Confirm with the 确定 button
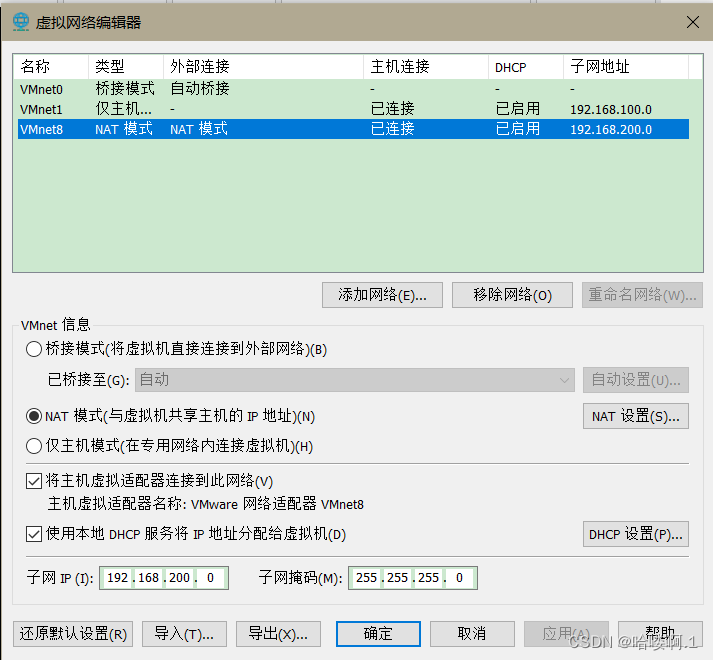The width and height of the screenshot is (713, 660). (378, 634)
